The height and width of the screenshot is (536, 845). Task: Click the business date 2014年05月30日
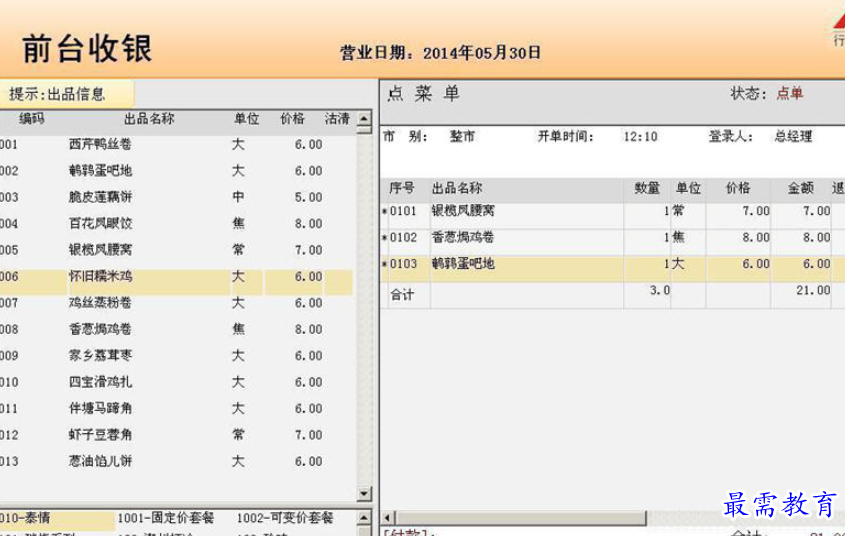pos(482,53)
